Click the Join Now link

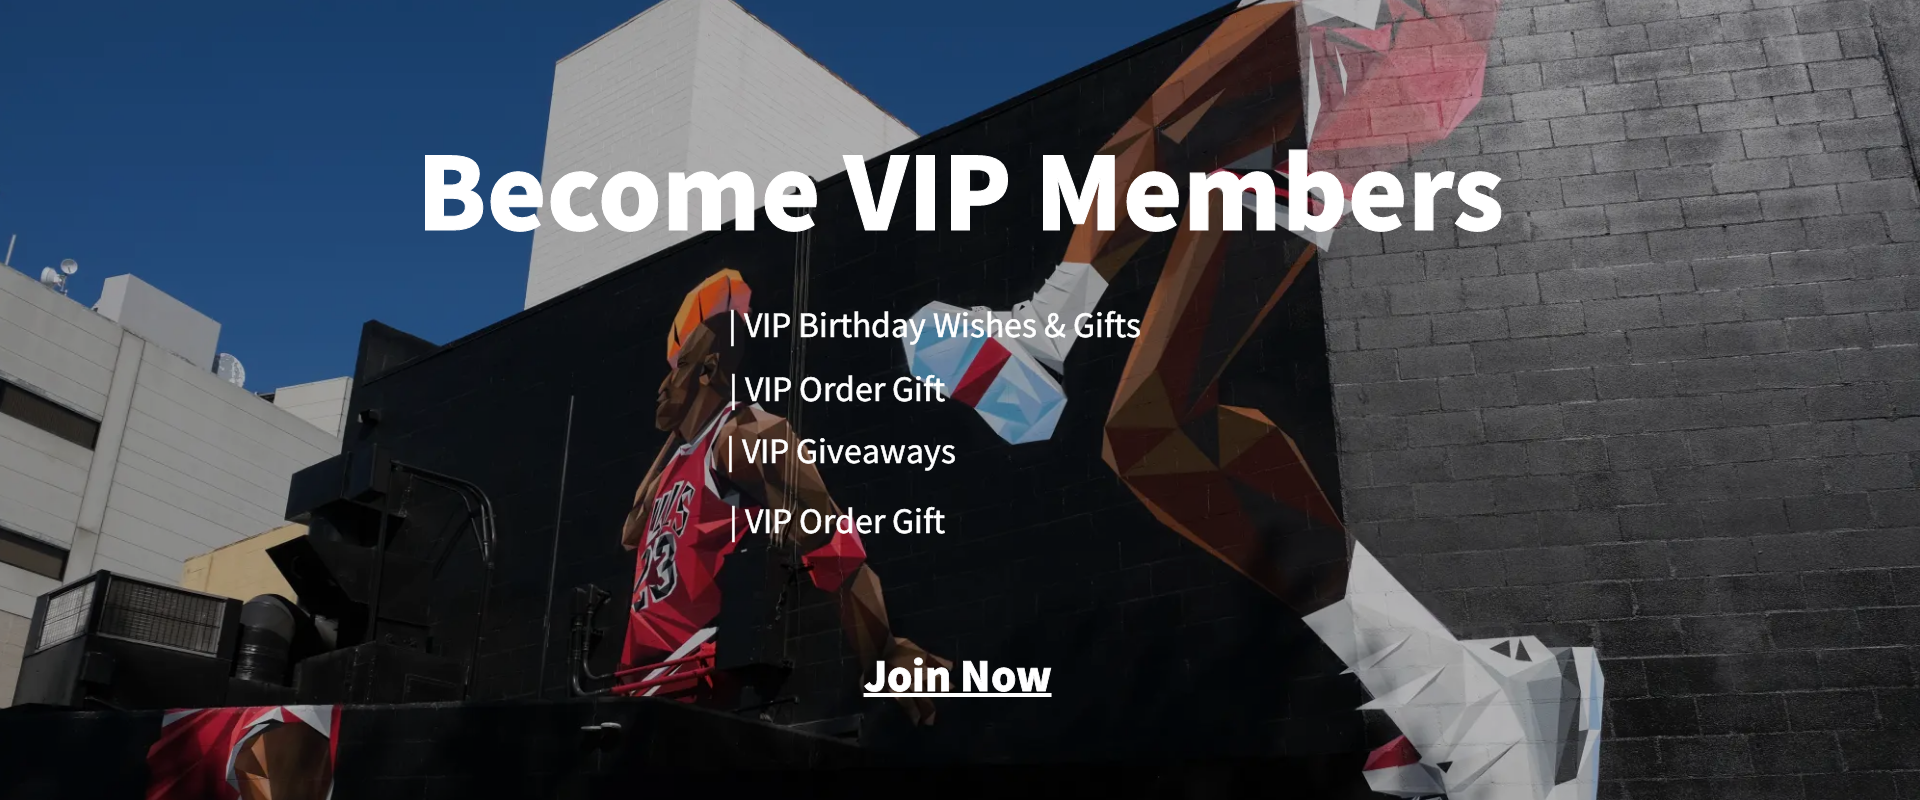957,677
